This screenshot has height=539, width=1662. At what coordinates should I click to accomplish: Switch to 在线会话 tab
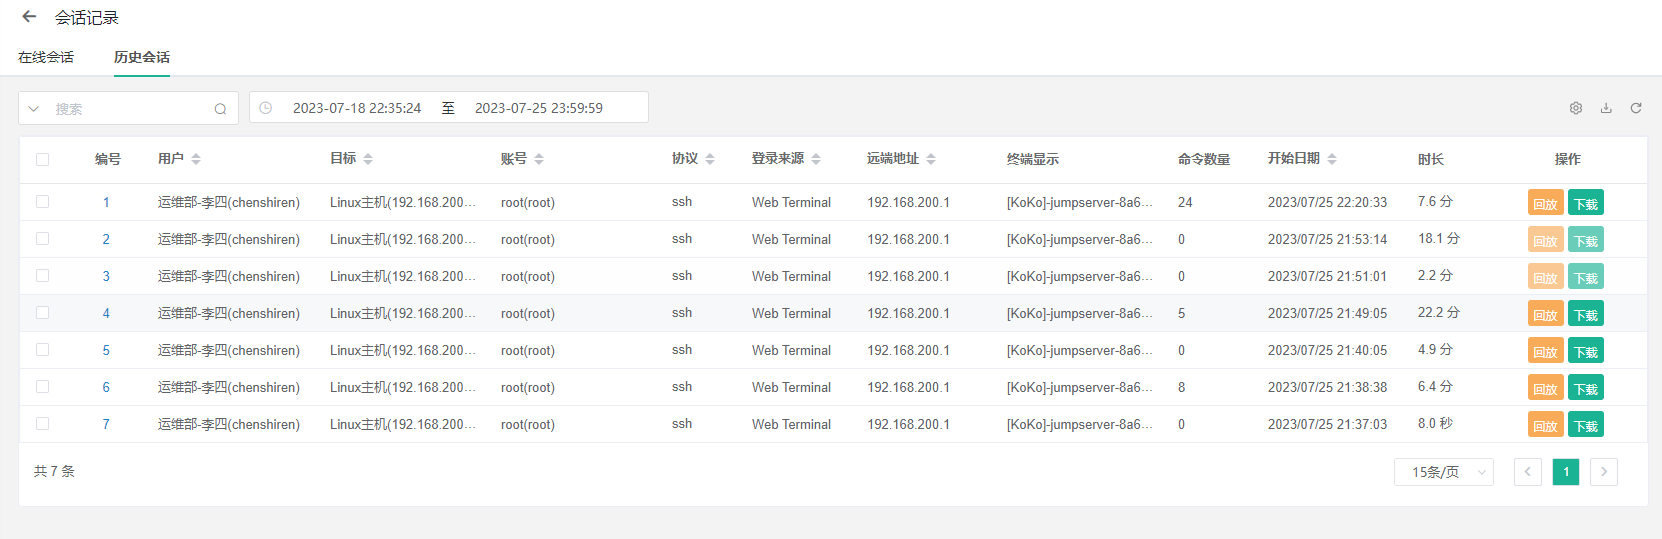pos(46,57)
